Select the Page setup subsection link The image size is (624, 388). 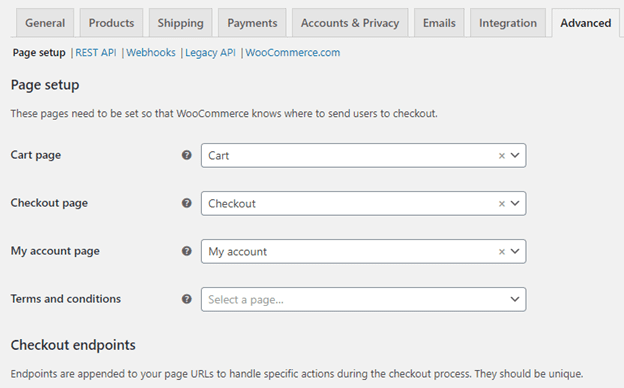39,53
